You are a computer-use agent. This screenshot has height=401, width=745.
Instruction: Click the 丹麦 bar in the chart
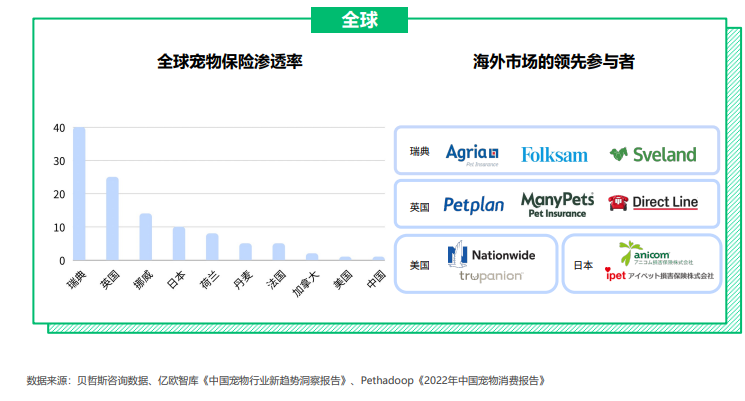click(x=245, y=252)
